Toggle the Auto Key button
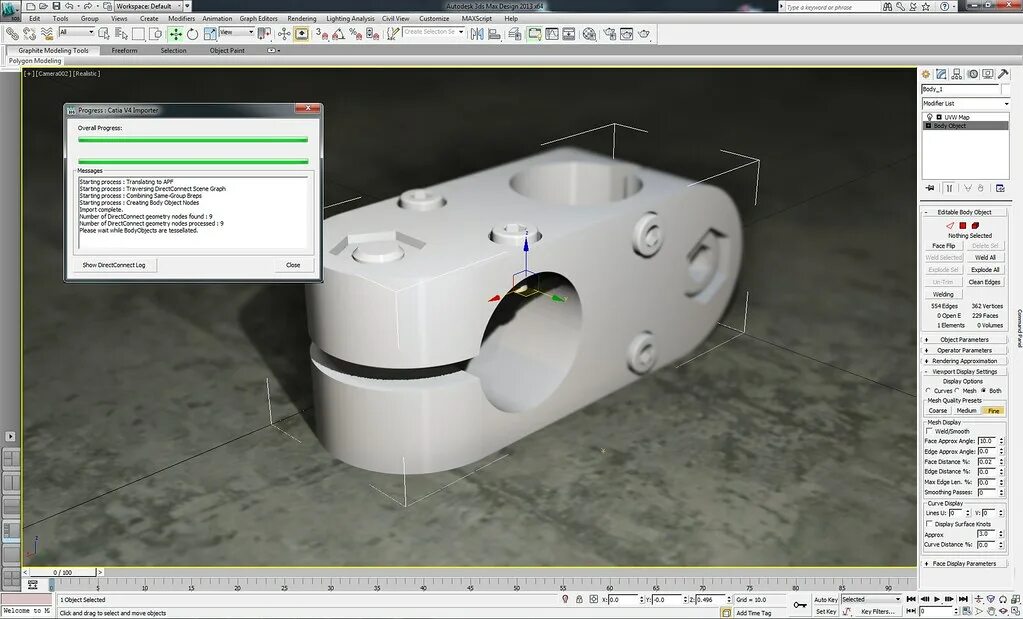 825,599
